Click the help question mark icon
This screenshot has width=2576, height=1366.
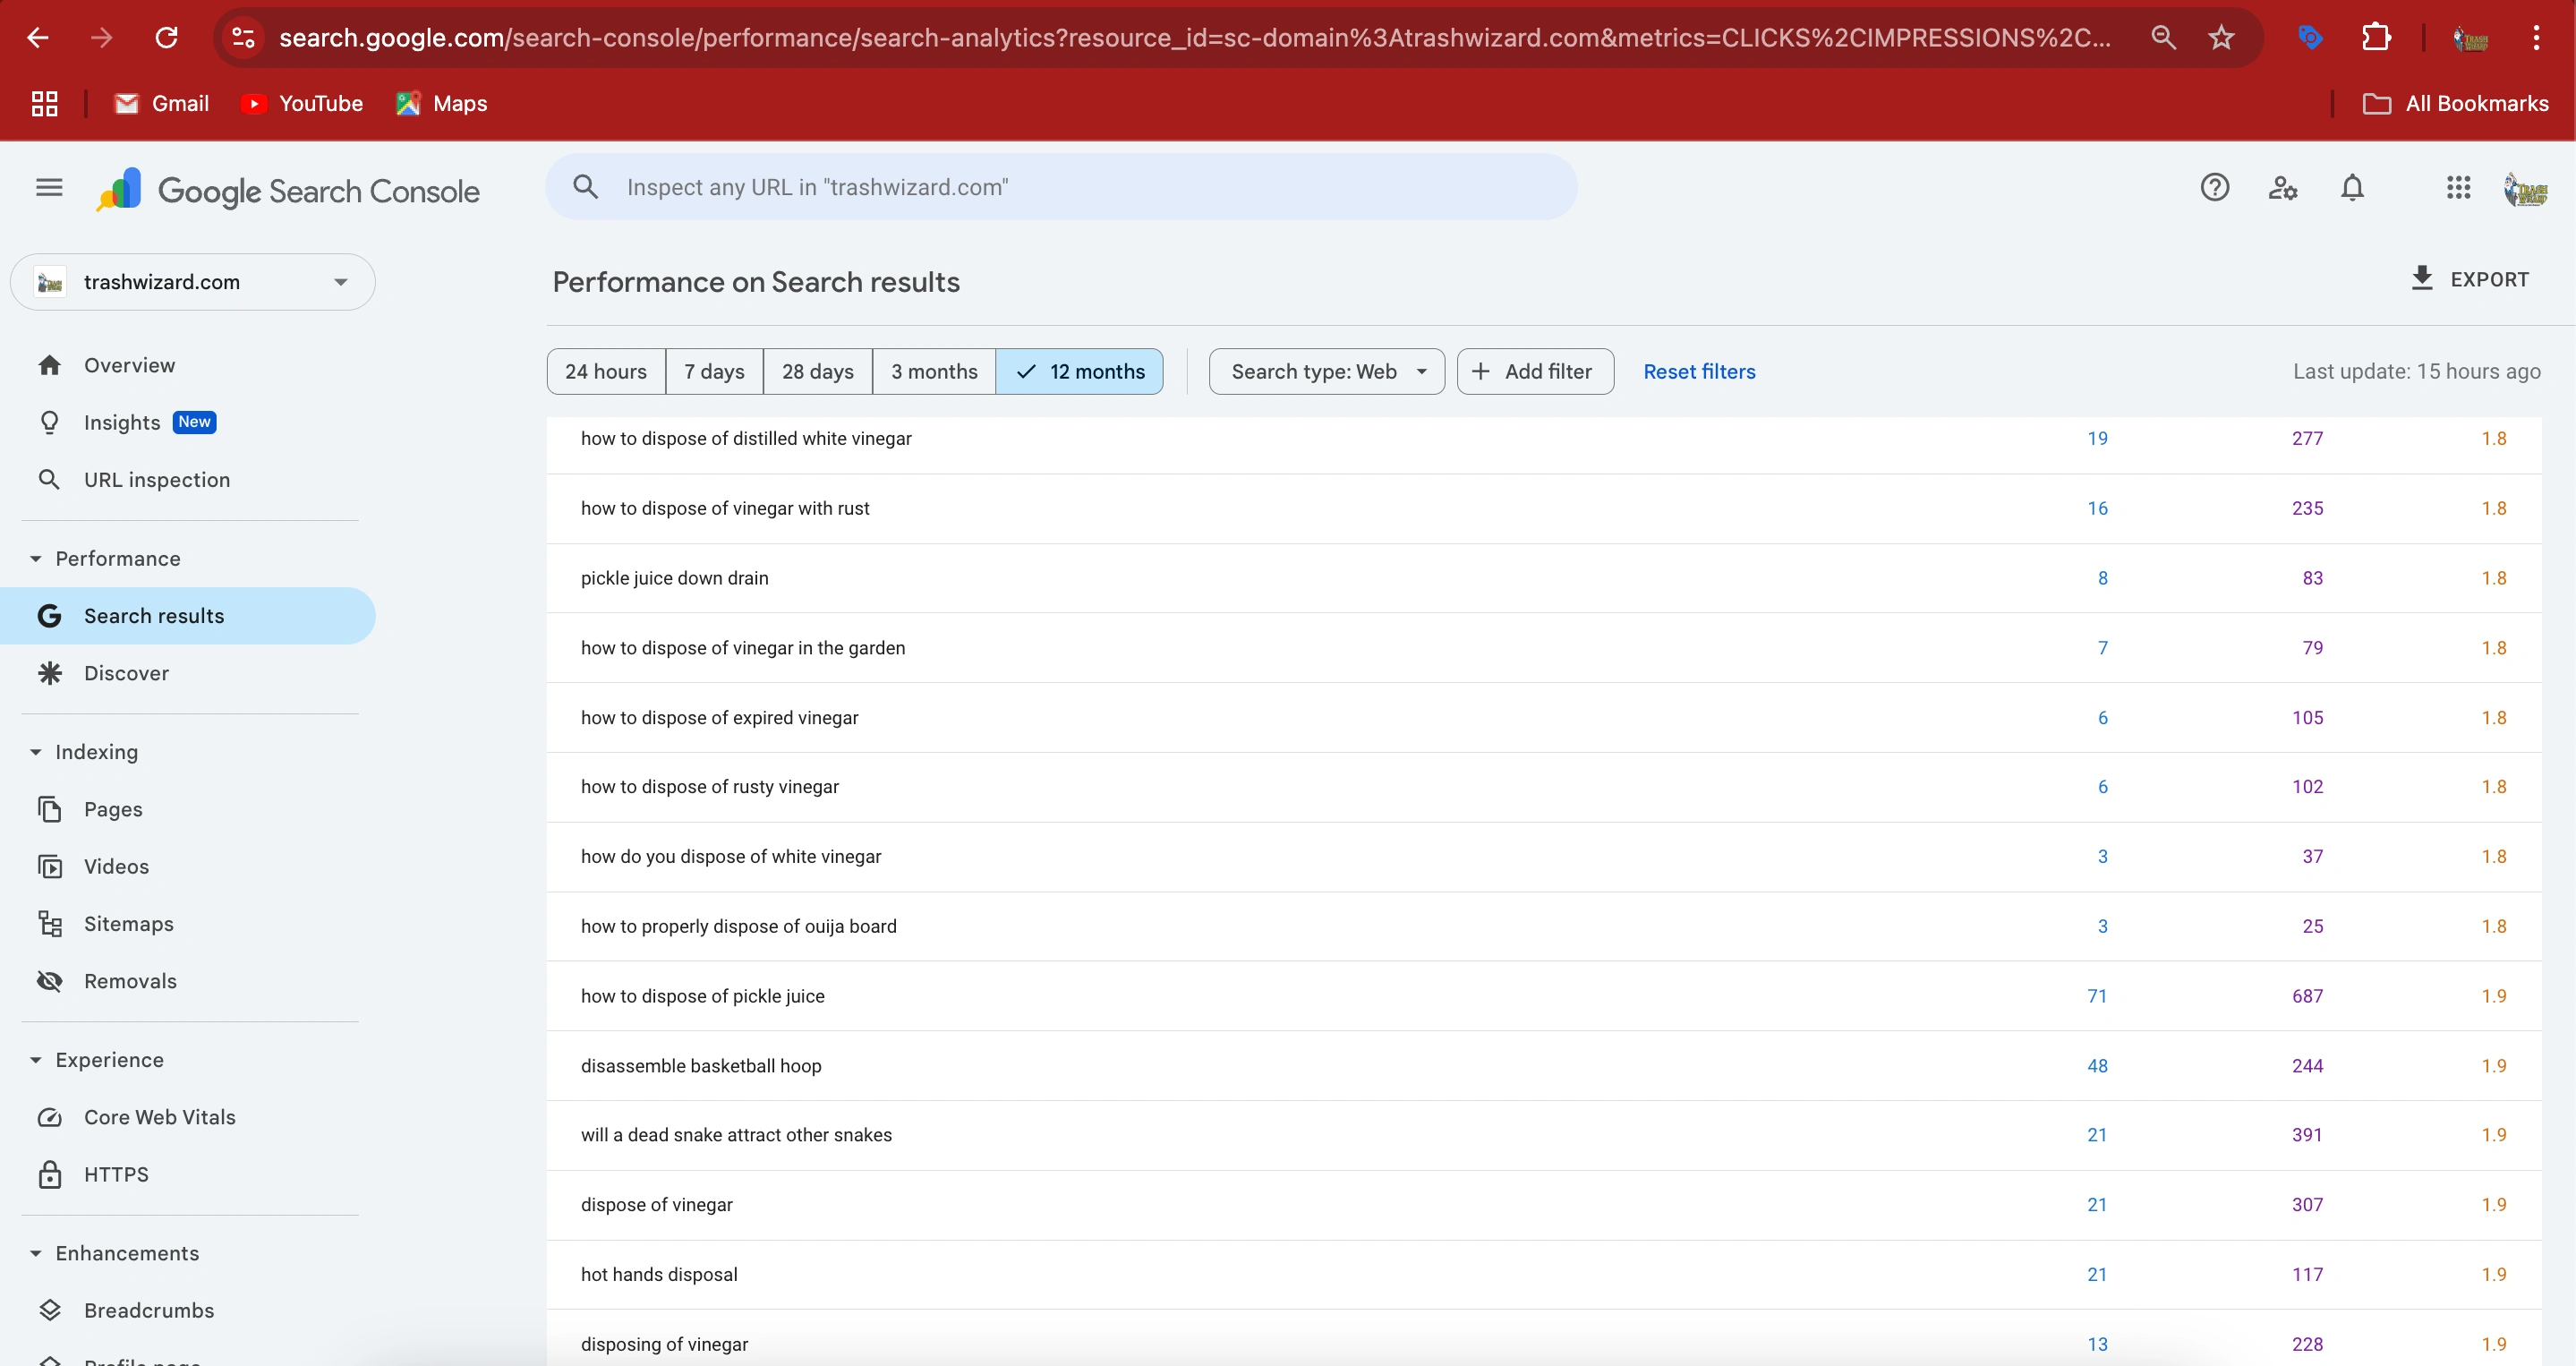[x=2214, y=188]
